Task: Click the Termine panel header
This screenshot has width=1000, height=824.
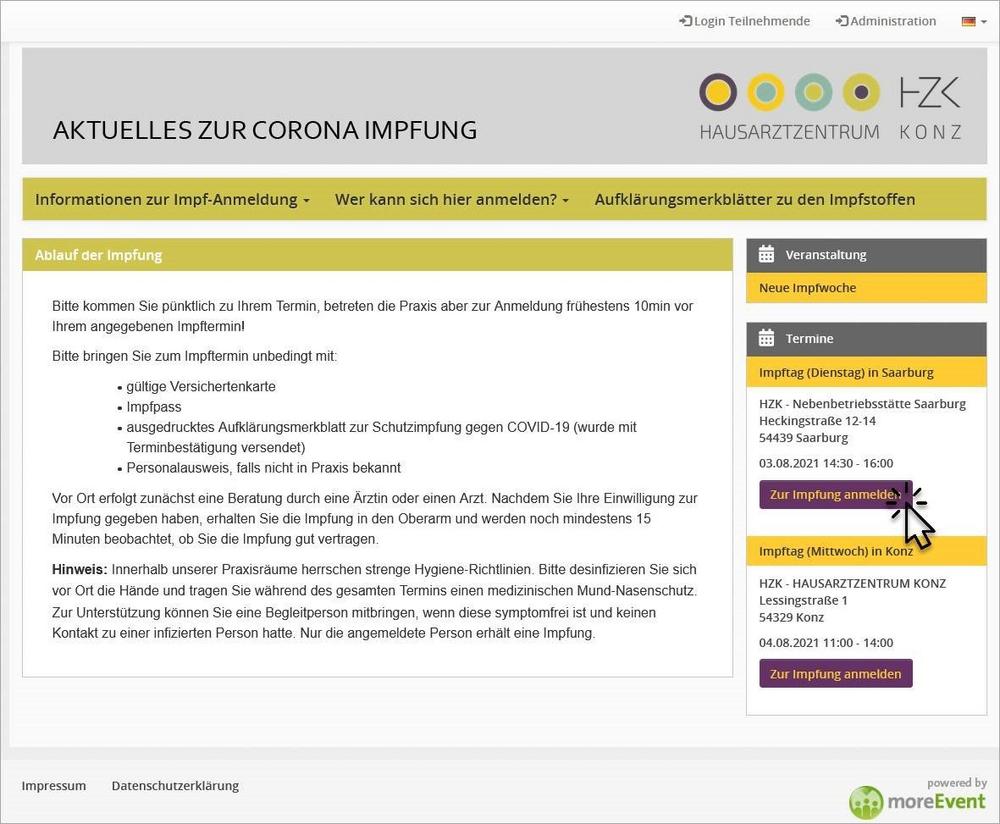Action: tap(866, 338)
